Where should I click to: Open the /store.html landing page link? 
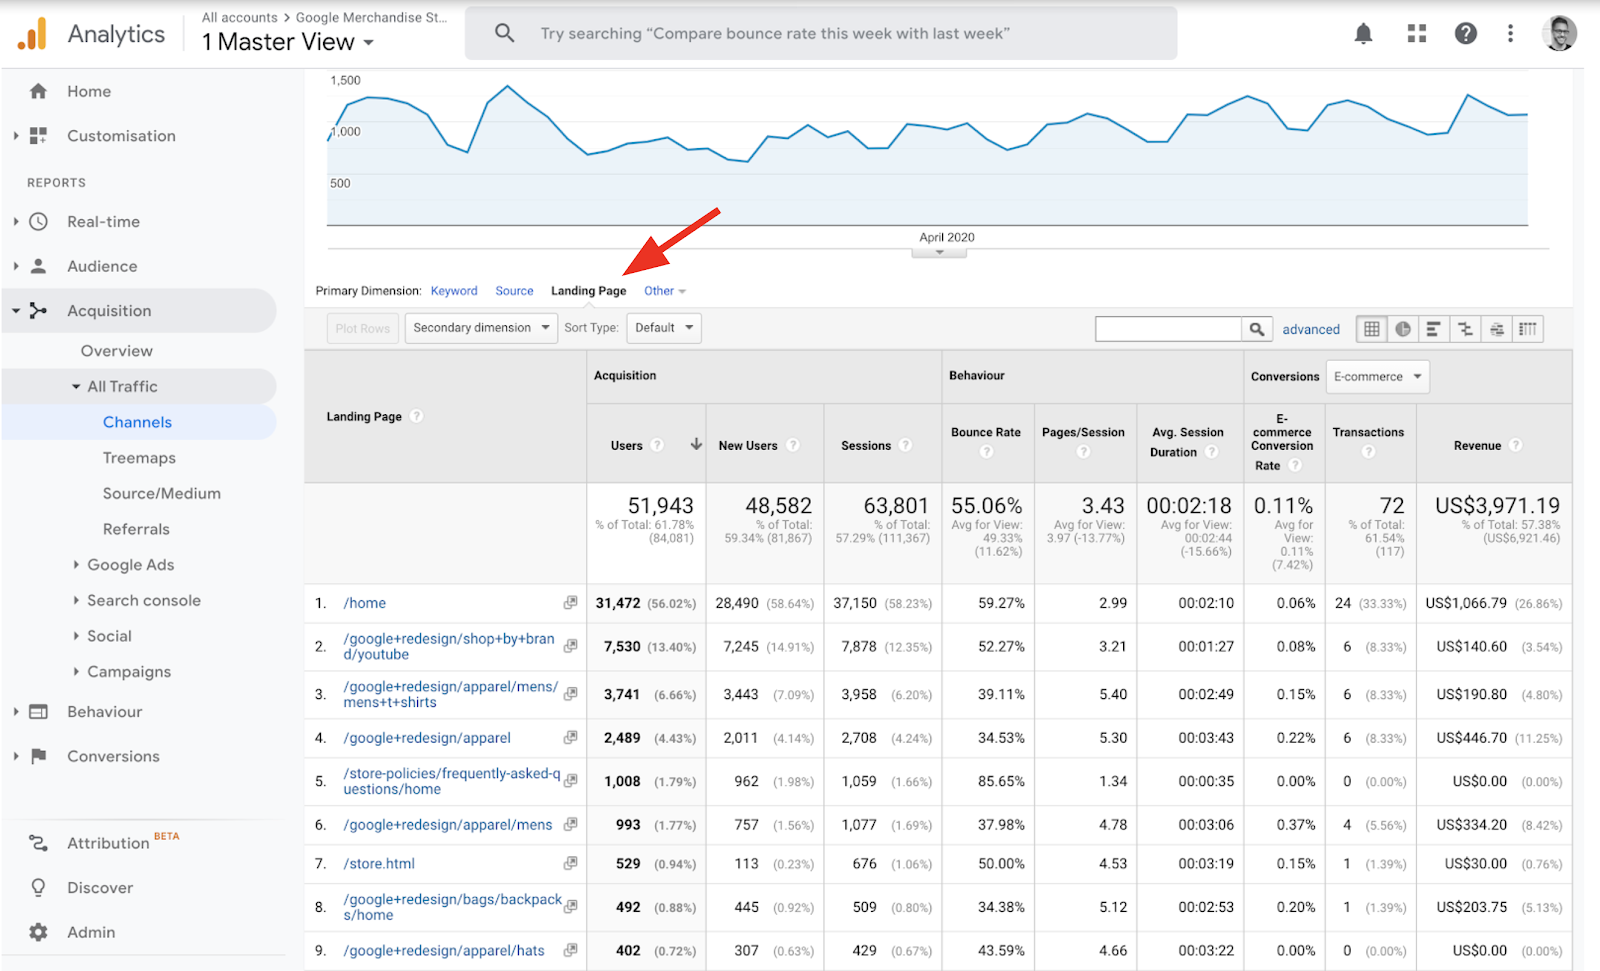coord(379,863)
